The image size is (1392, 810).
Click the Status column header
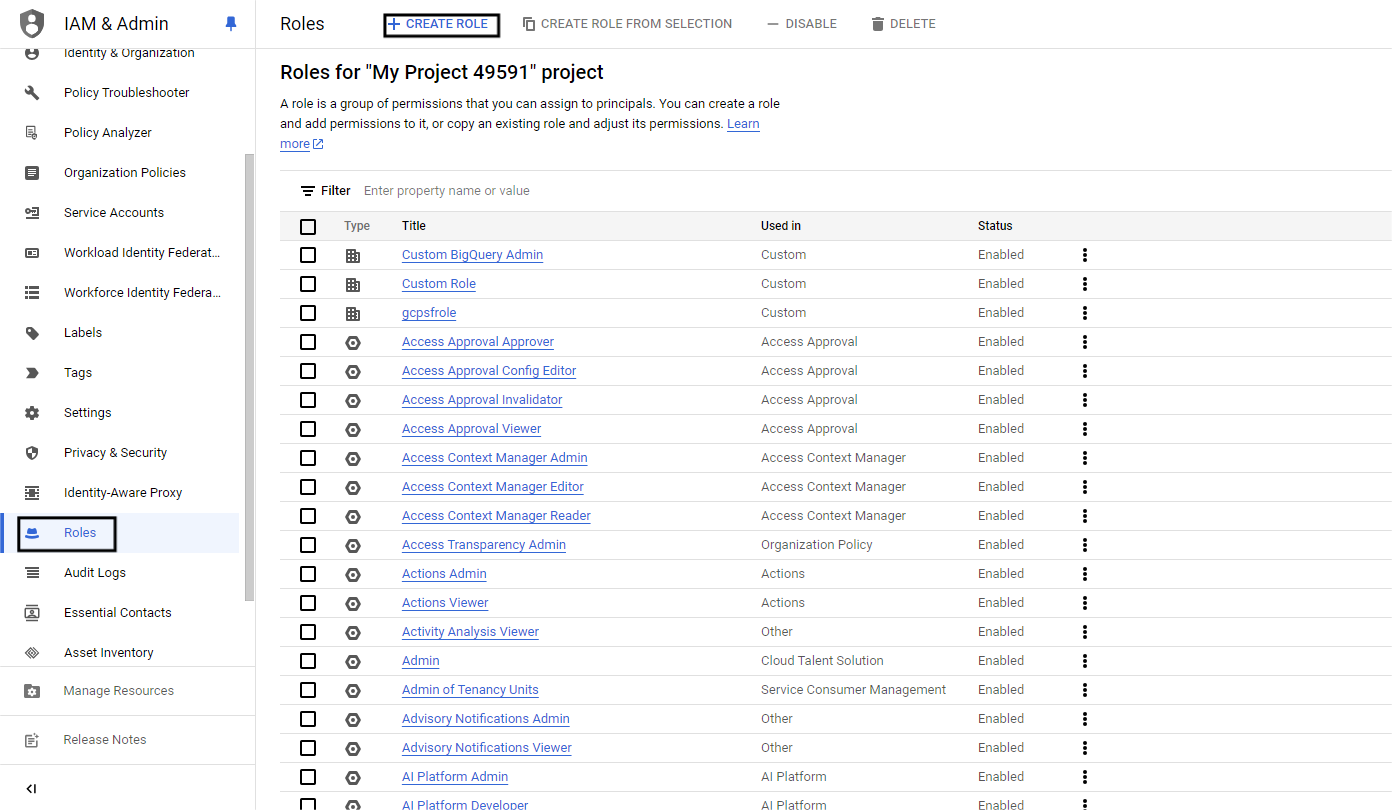[995, 226]
